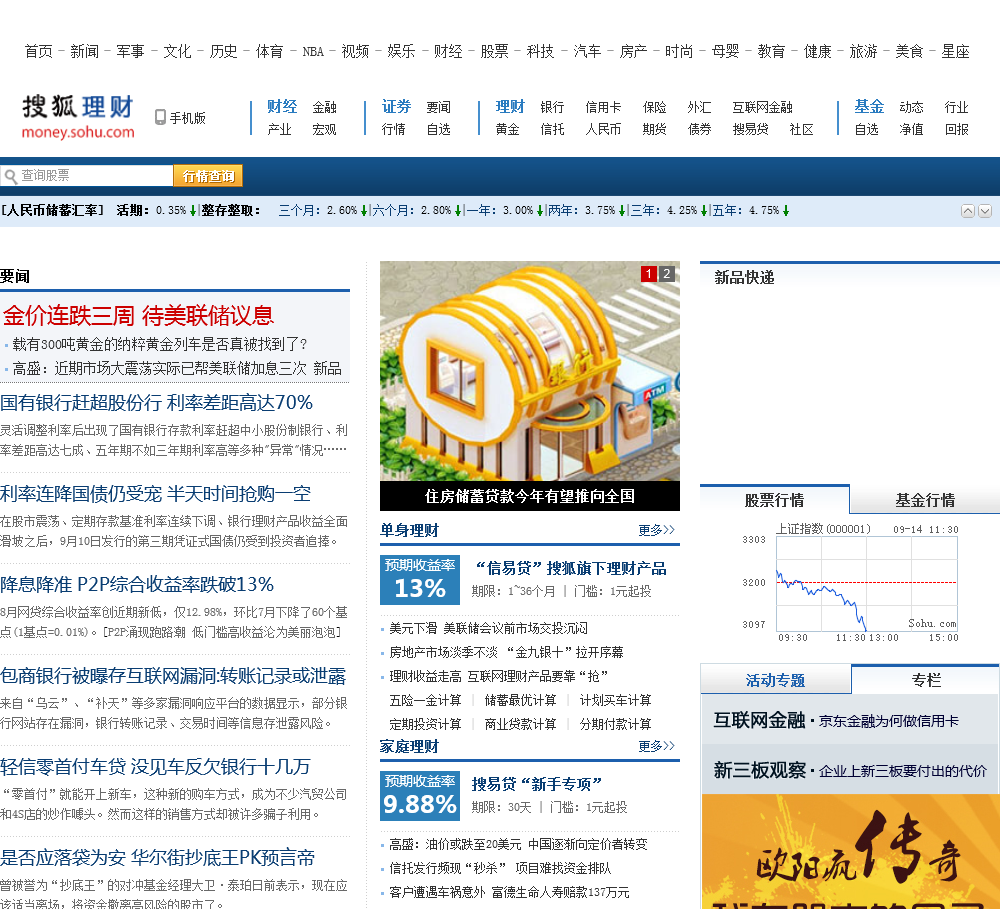
Task: Open 高盛: 油价或跌至20美元 article
Action: pos(518,844)
